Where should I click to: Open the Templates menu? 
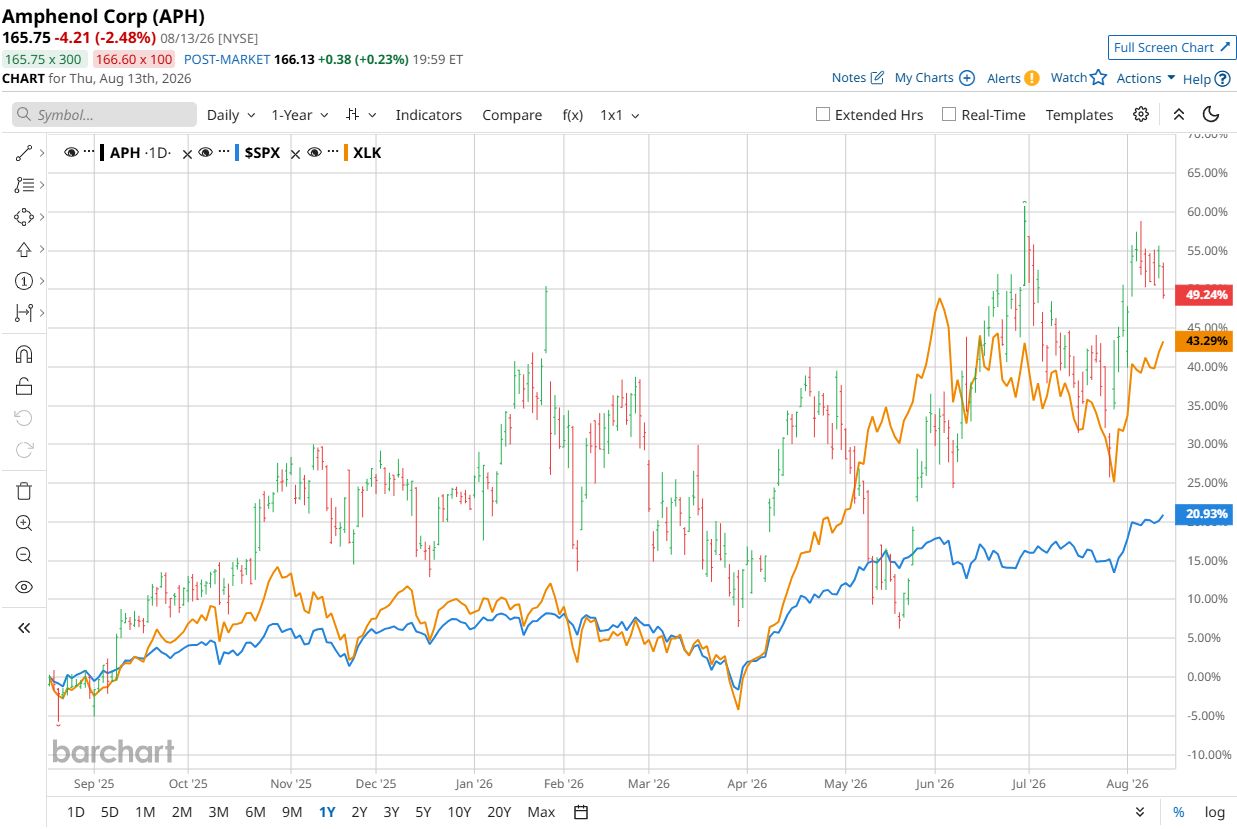coord(1079,115)
